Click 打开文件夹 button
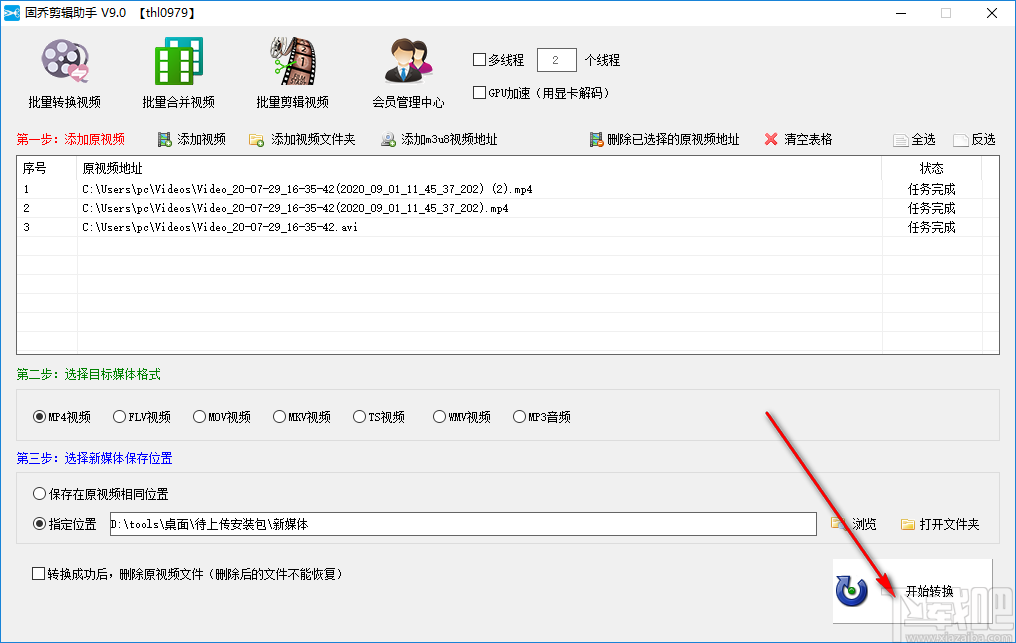The height and width of the screenshot is (643, 1016). [x=940, y=524]
